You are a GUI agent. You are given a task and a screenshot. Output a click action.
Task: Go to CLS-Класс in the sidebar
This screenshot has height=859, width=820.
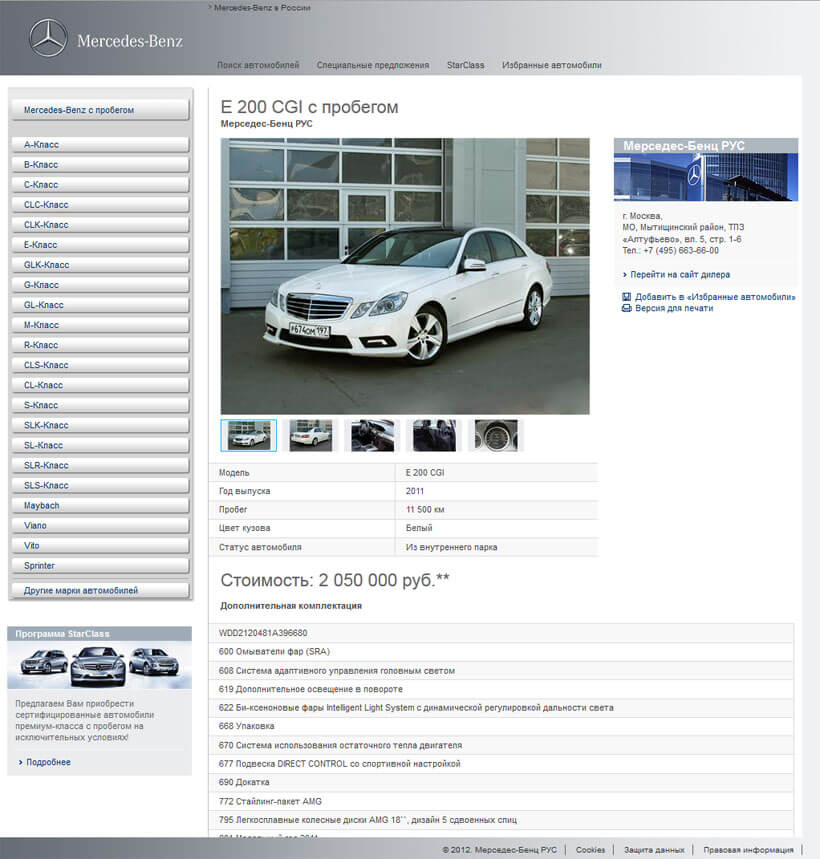tap(100, 365)
